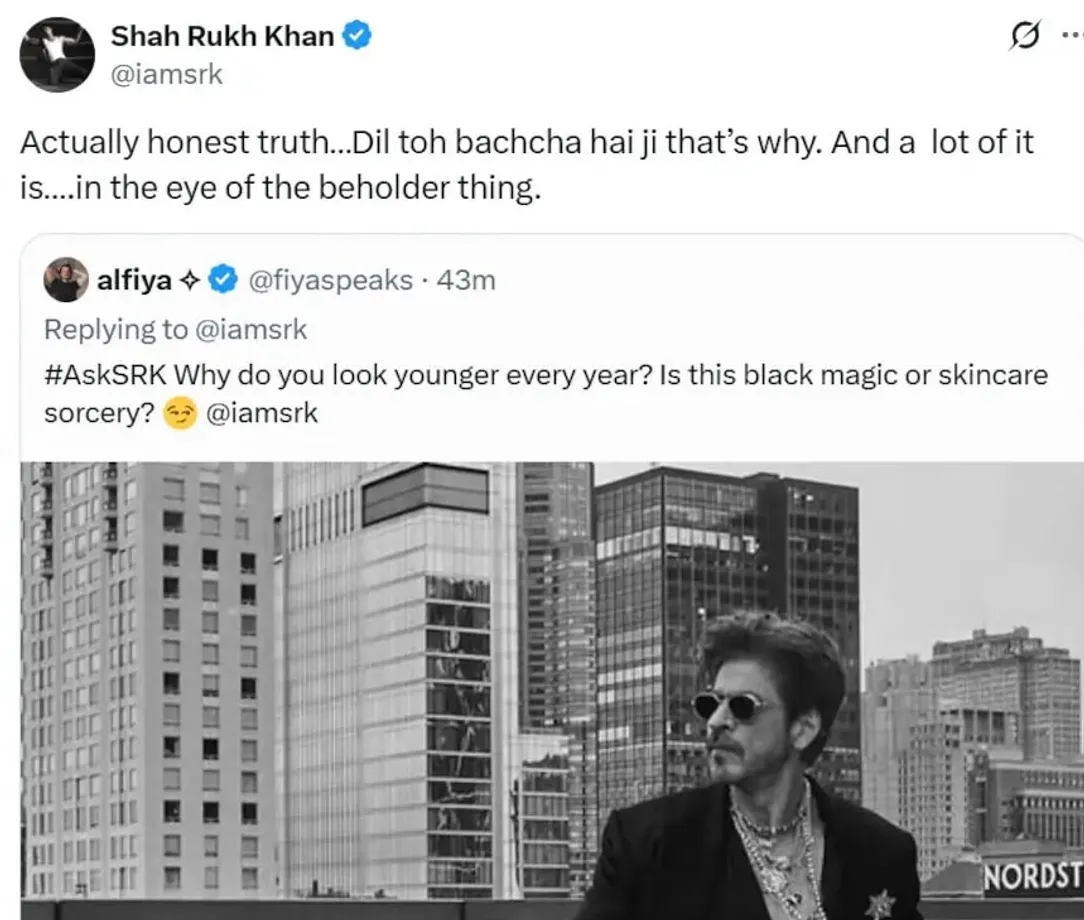
Task: Click alfiya's circular profile avatar
Action: 66,280
